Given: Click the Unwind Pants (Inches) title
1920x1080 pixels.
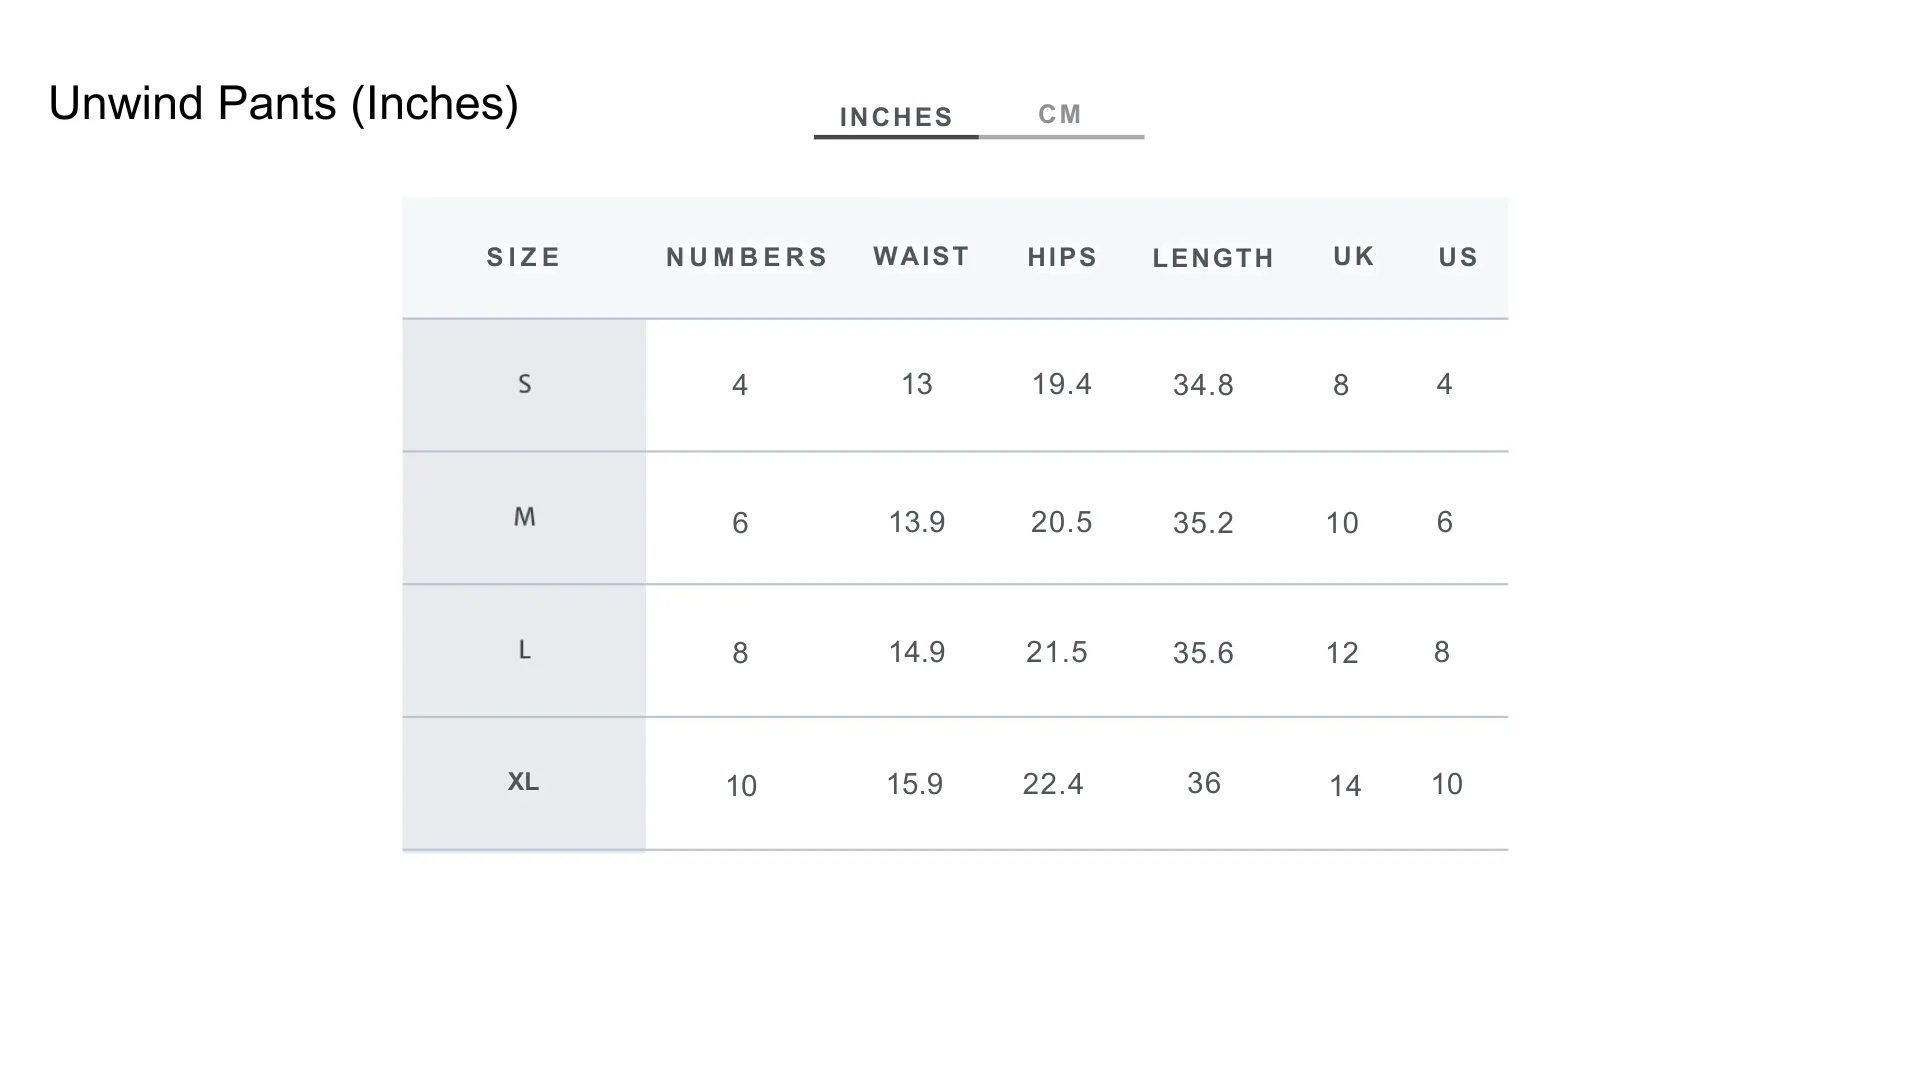Looking at the screenshot, I should [x=284, y=103].
